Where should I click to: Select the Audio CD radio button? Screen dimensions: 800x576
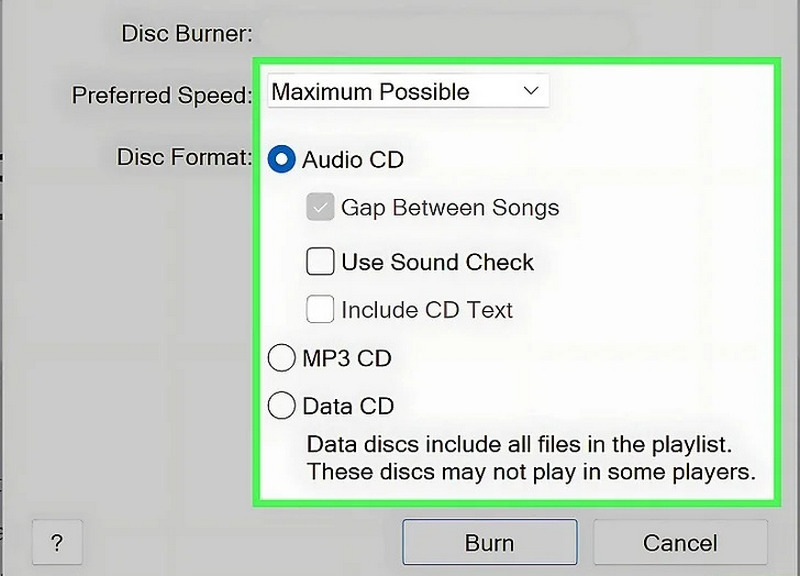pos(283,158)
